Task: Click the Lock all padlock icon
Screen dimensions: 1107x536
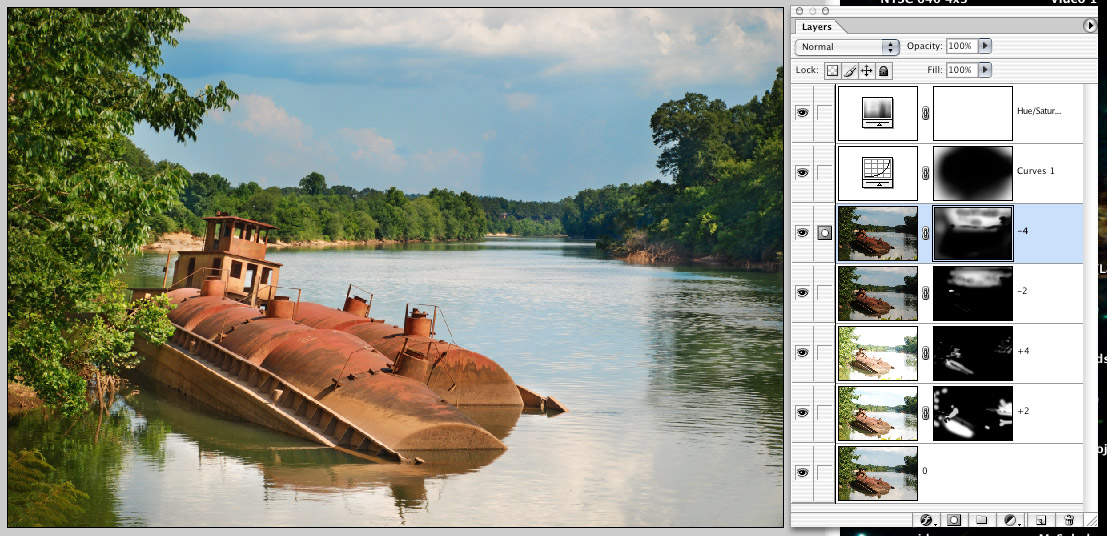Action: (884, 71)
